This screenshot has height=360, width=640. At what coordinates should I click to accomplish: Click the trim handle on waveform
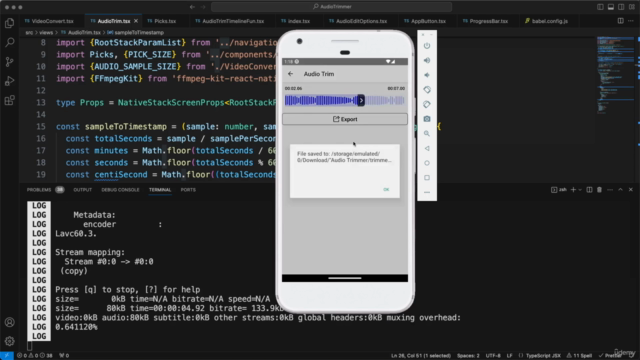click(x=361, y=100)
